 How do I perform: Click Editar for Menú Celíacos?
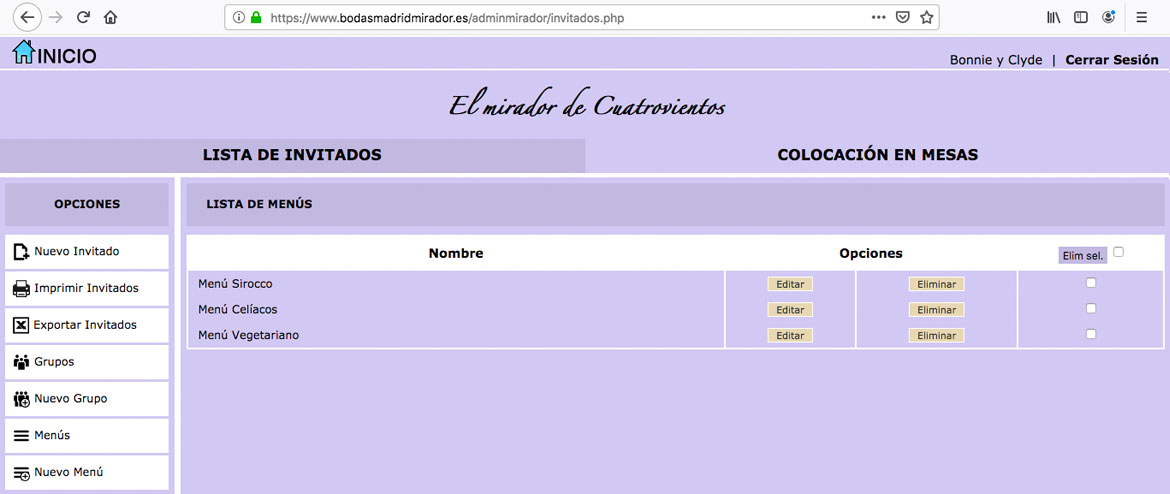[x=790, y=310]
